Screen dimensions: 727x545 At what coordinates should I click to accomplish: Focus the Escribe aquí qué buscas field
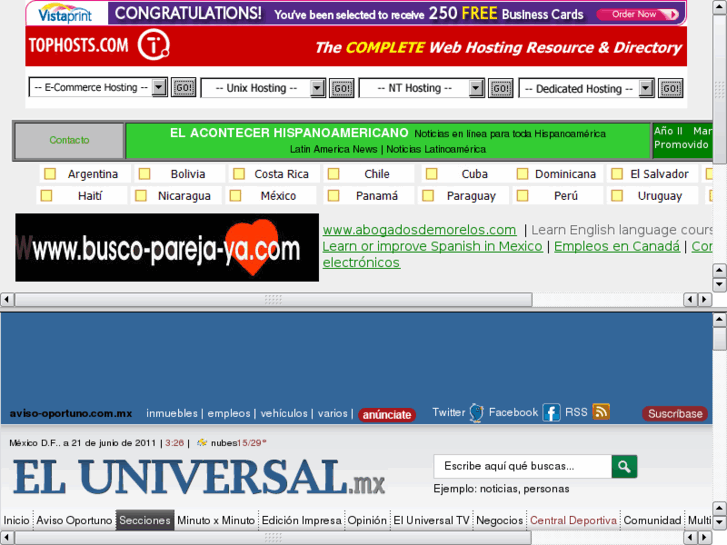pos(523,466)
